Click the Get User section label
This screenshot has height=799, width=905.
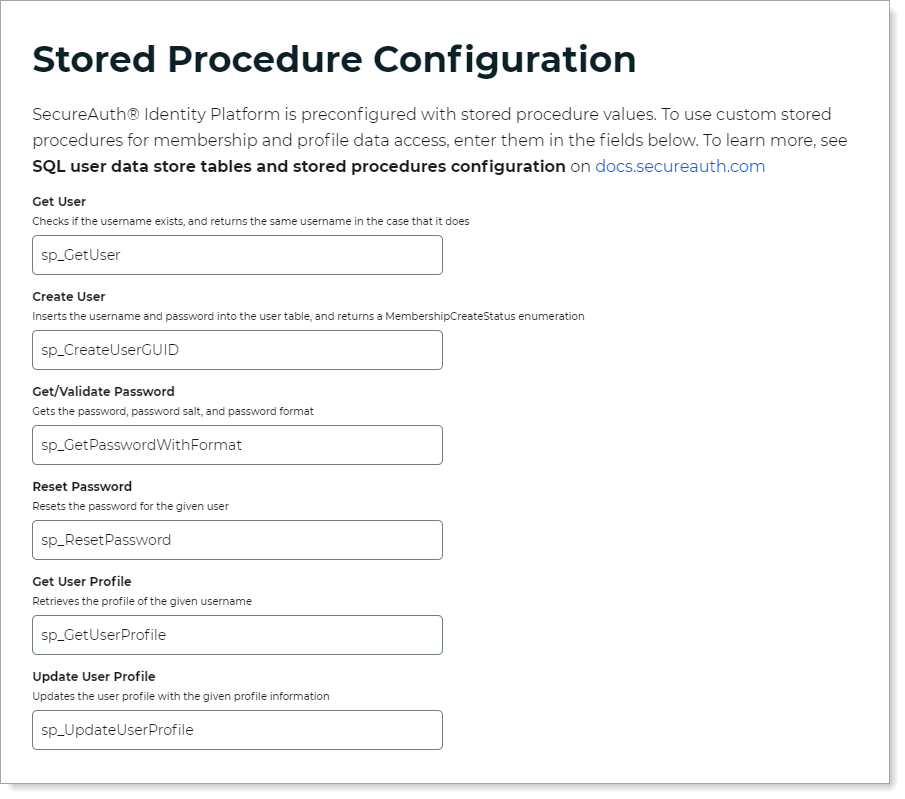(x=57, y=201)
